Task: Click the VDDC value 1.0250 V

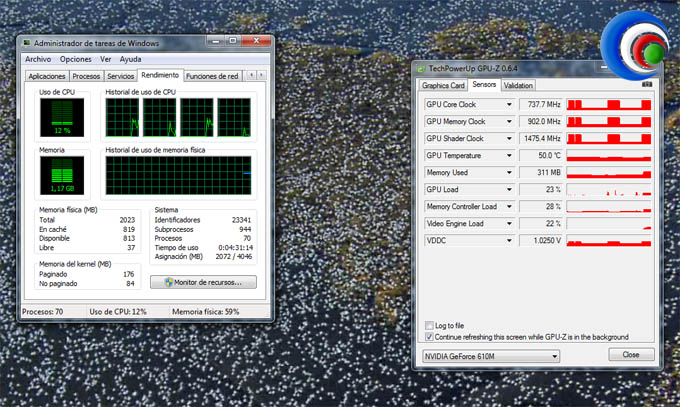Action: (x=541, y=240)
